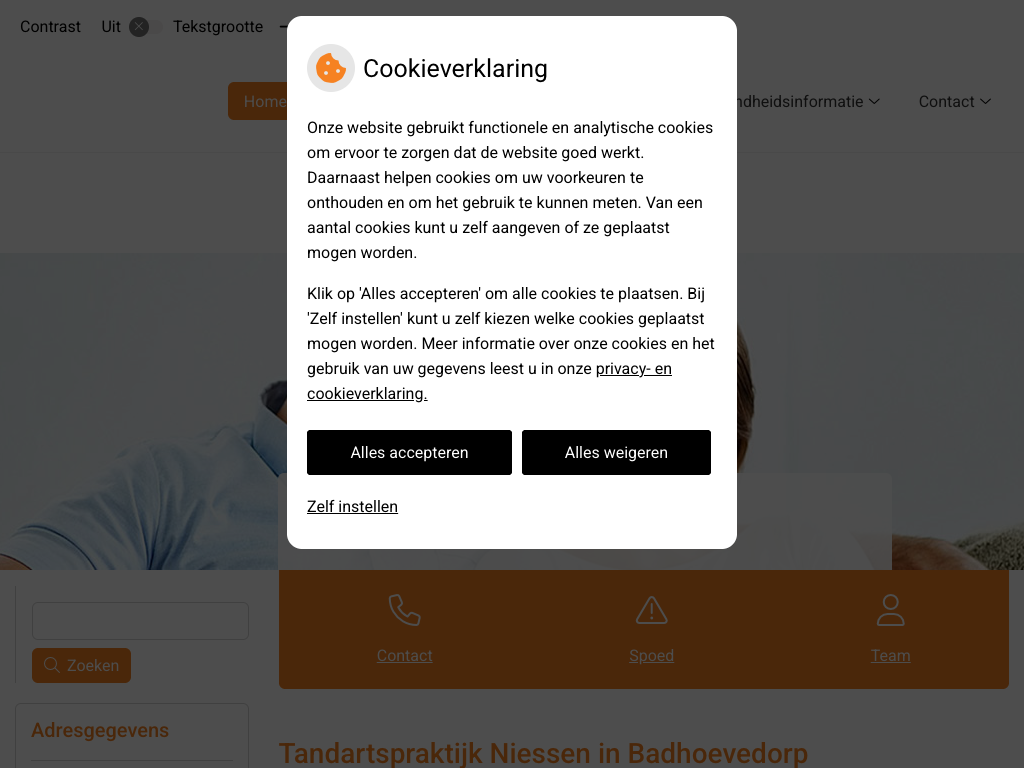Click the Tekstgrootte label
Screen dimensions: 1024x768
coord(218,27)
